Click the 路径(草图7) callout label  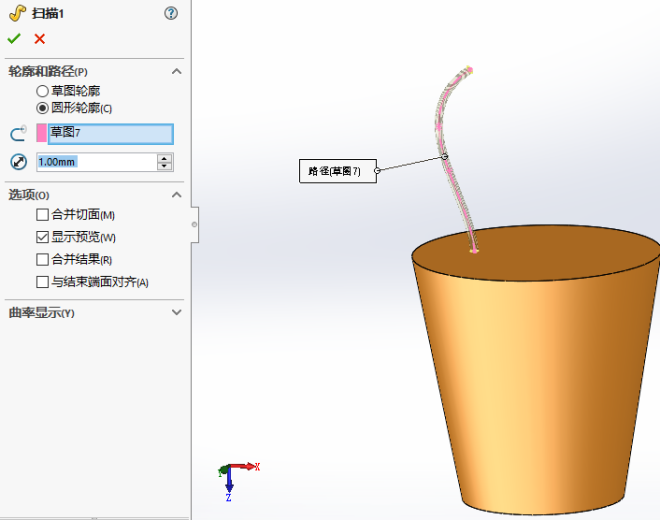pyautogui.click(x=335, y=171)
